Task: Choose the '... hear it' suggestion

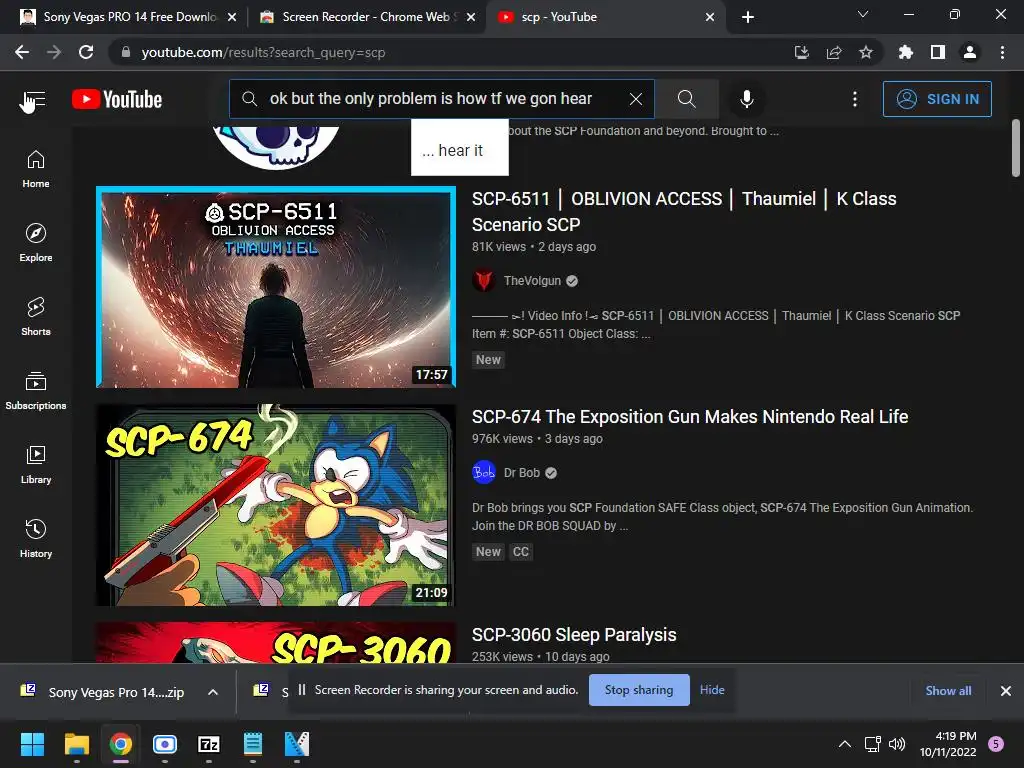Action: [x=460, y=150]
